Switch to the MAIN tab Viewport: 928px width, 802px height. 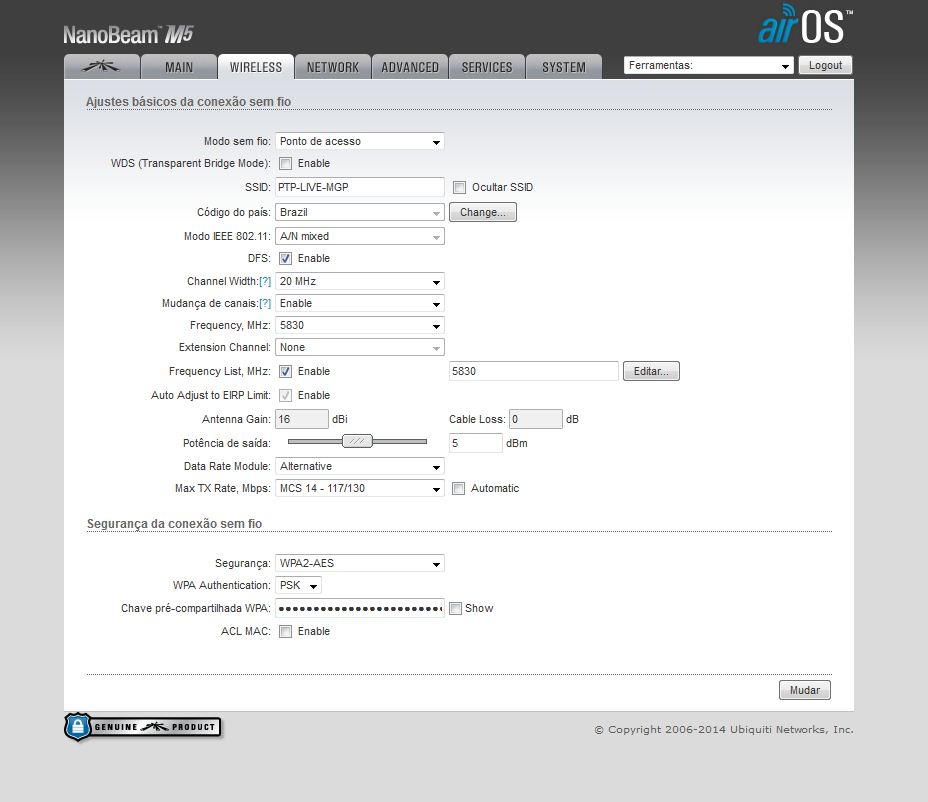coord(179,67)
